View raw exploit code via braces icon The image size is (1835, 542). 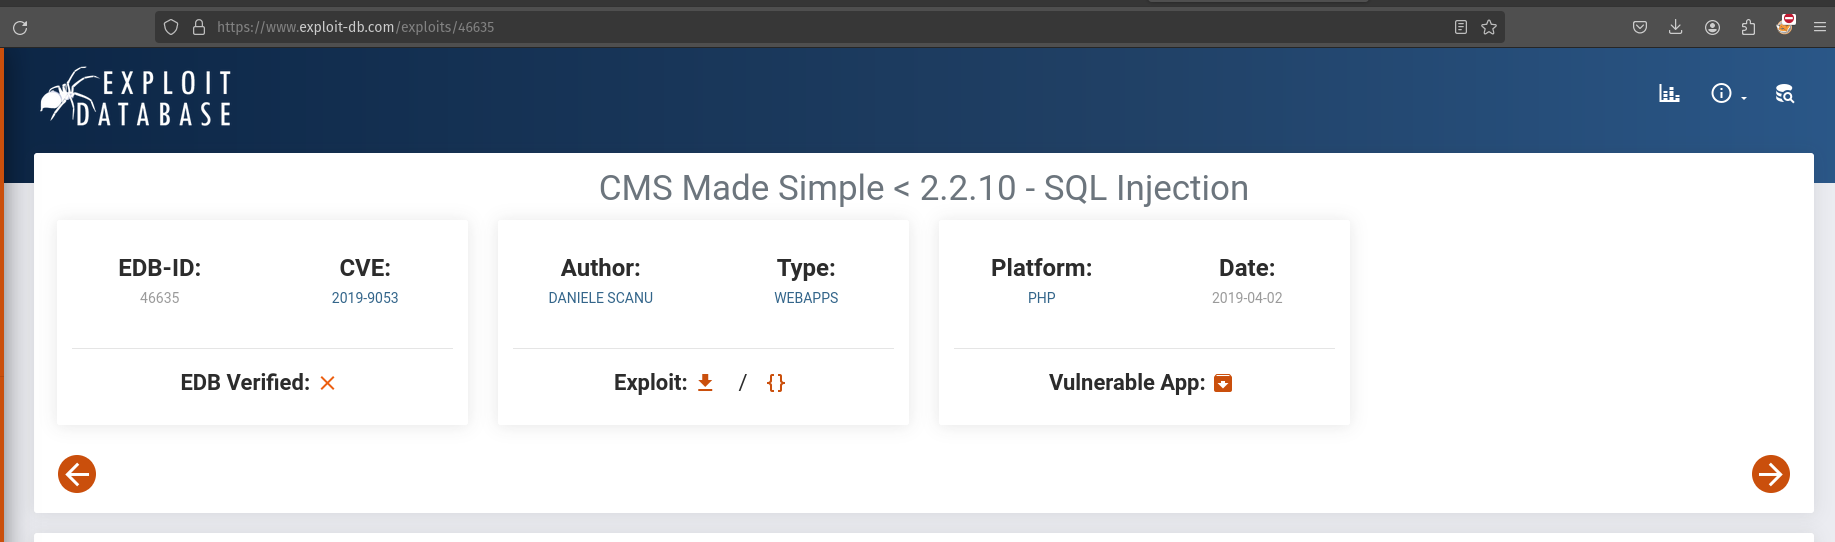point(776,383)
